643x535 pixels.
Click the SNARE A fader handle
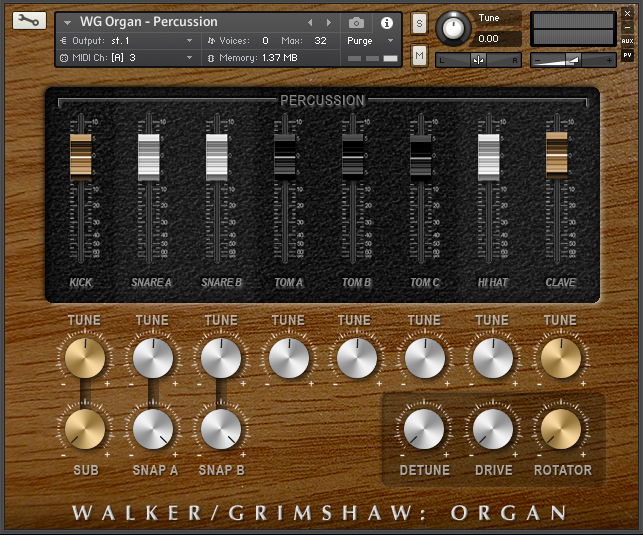[149, 157]
